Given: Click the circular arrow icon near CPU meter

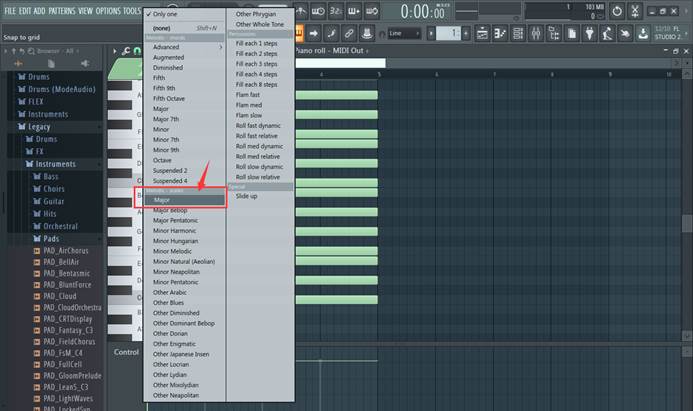Looking at the screenshot, I should 617,11.
